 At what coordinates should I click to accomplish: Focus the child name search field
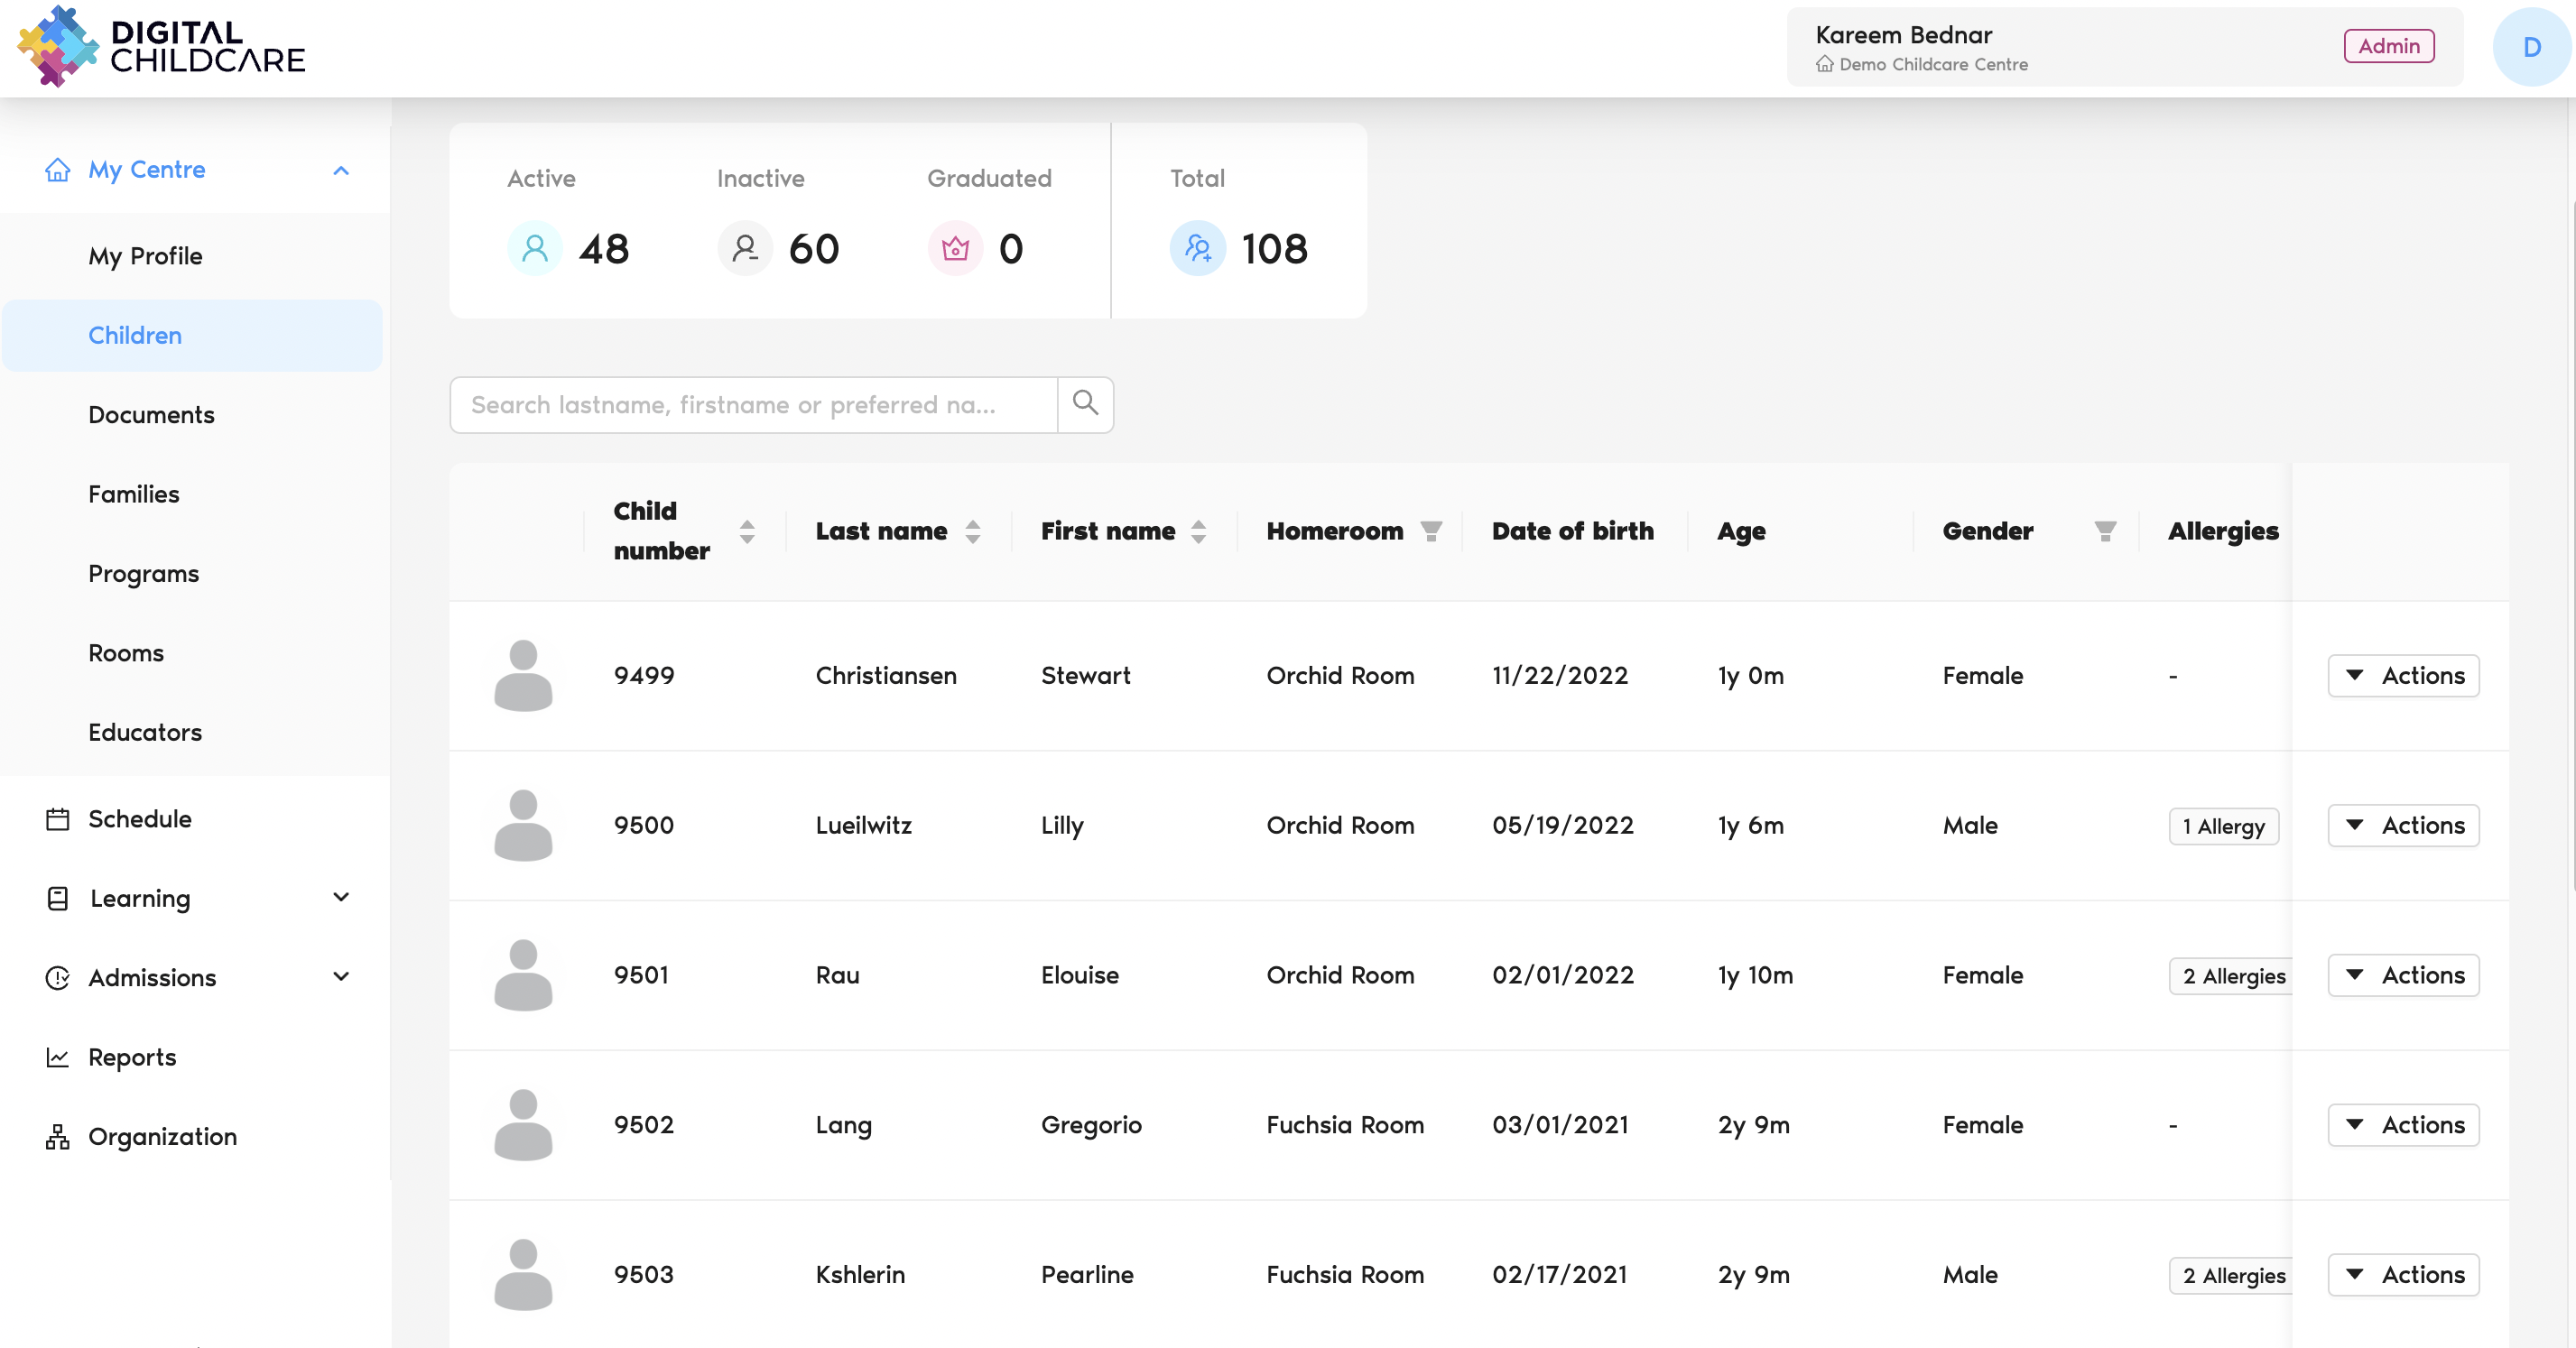(x=753, y=404)
